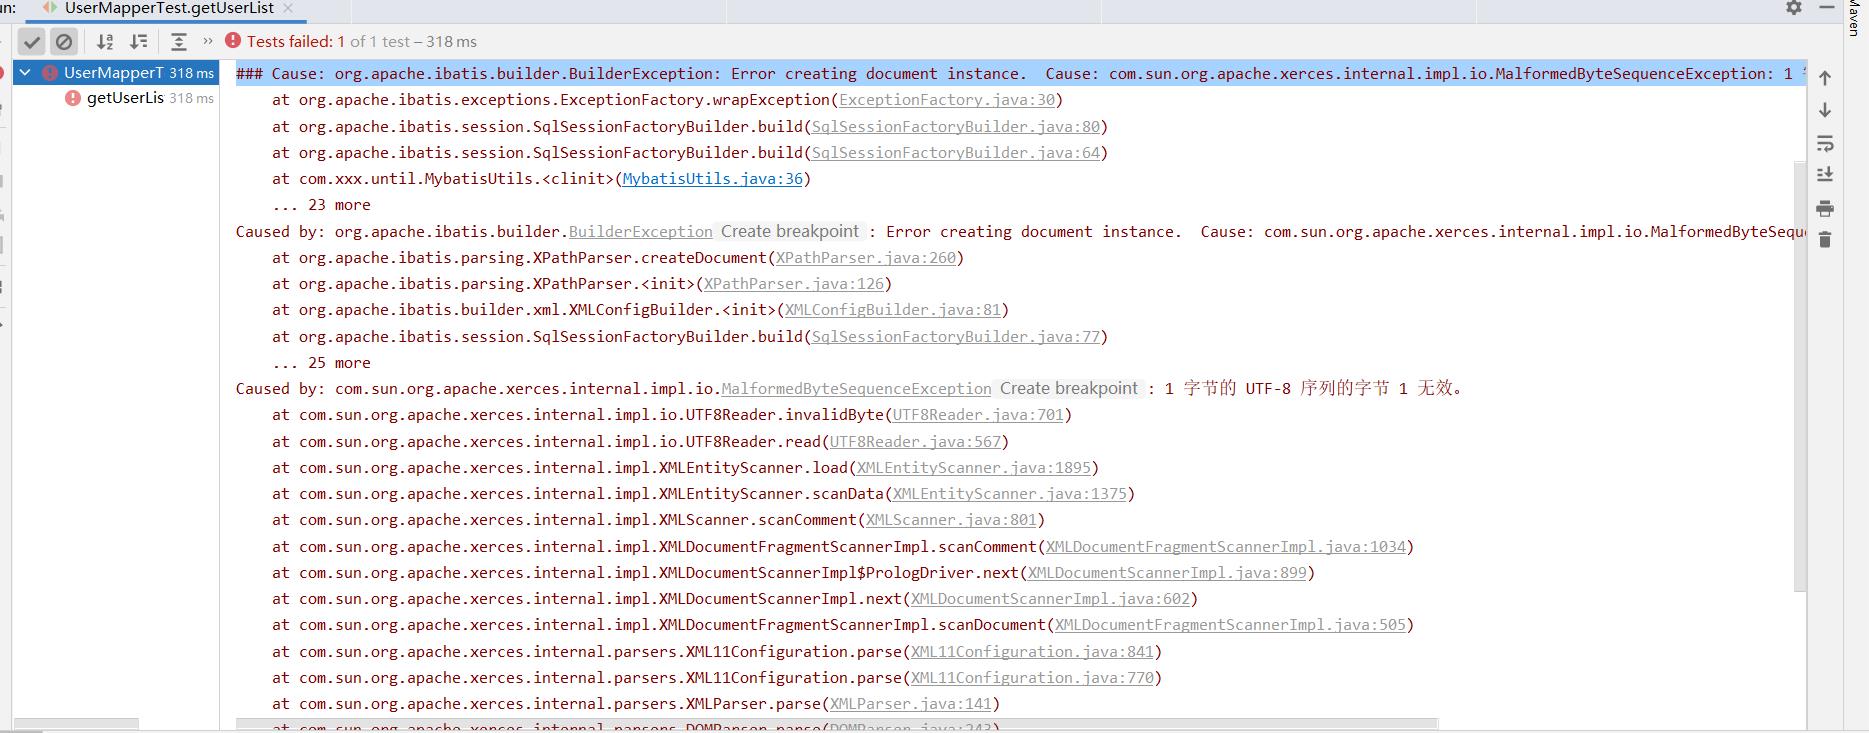The image size is (1869, 733).
Task: Open SqlSessionFactoryBuilder.java:80 link
Action: 956,127
